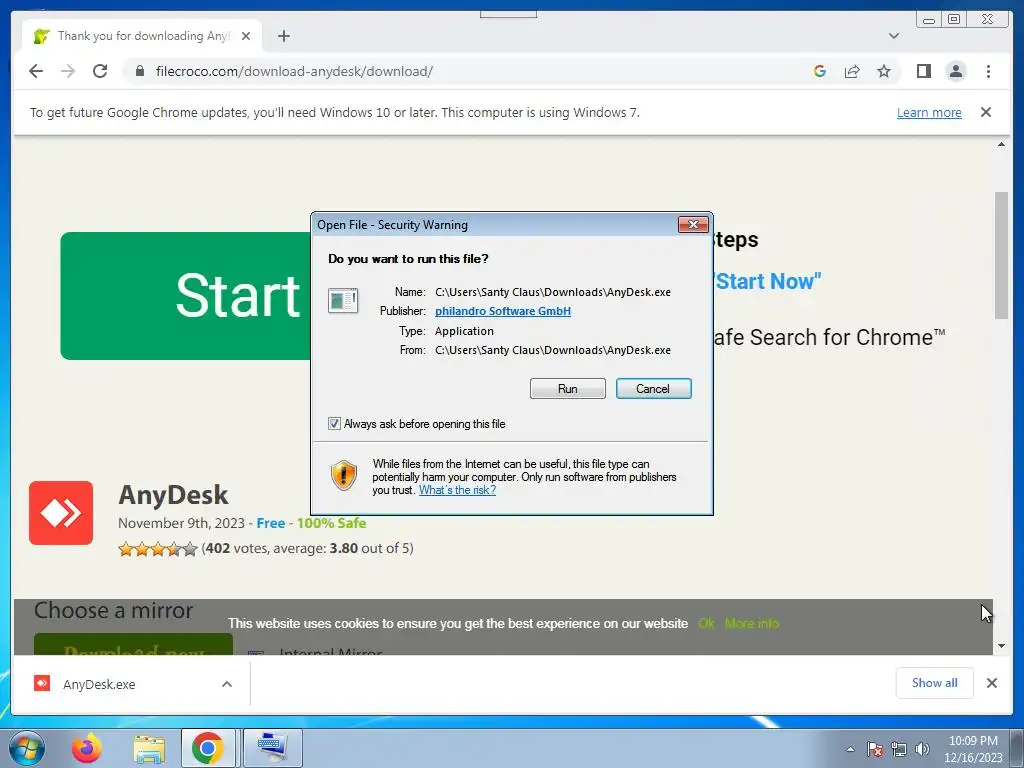Screen dimensions: 1024x768
Task: Select the 'Thank you for downloading' tab
Action: coord(142,36)
